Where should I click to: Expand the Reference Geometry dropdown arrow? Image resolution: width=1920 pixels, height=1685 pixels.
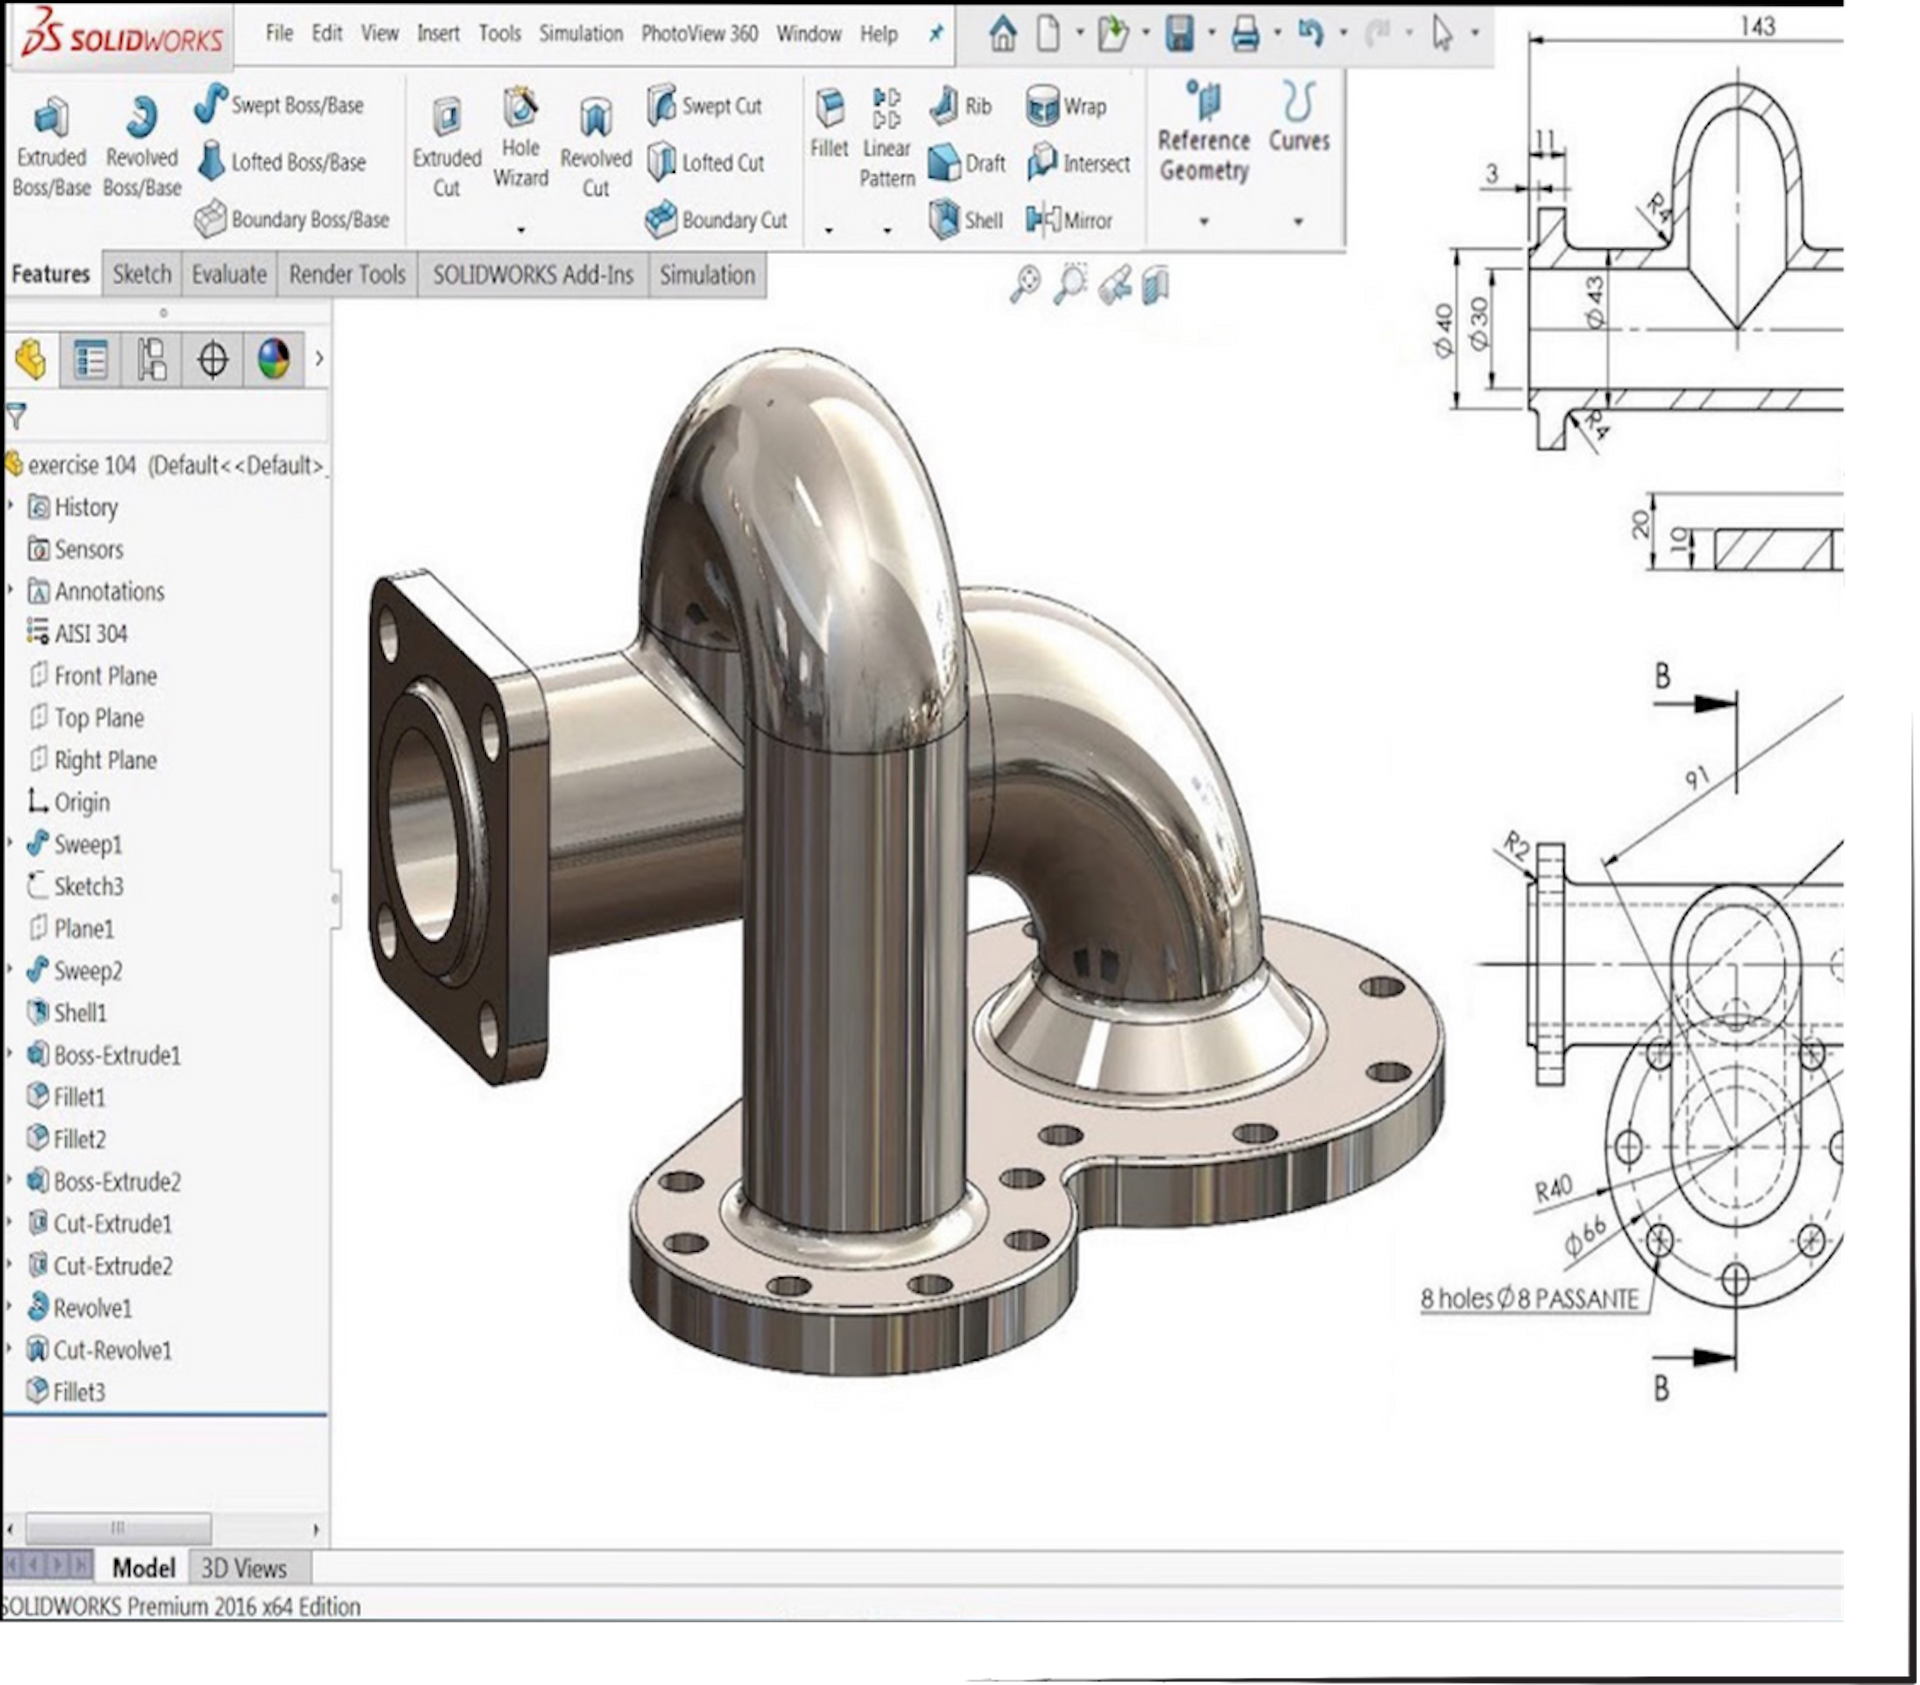[1203, 221]
